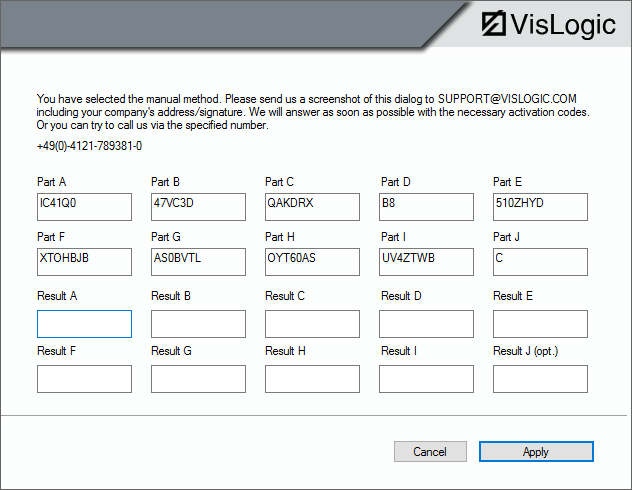The height and width of the screenshot is (490, 632).
Task: Click Part H field showing OYT60AS
Action: click(312, 262)
